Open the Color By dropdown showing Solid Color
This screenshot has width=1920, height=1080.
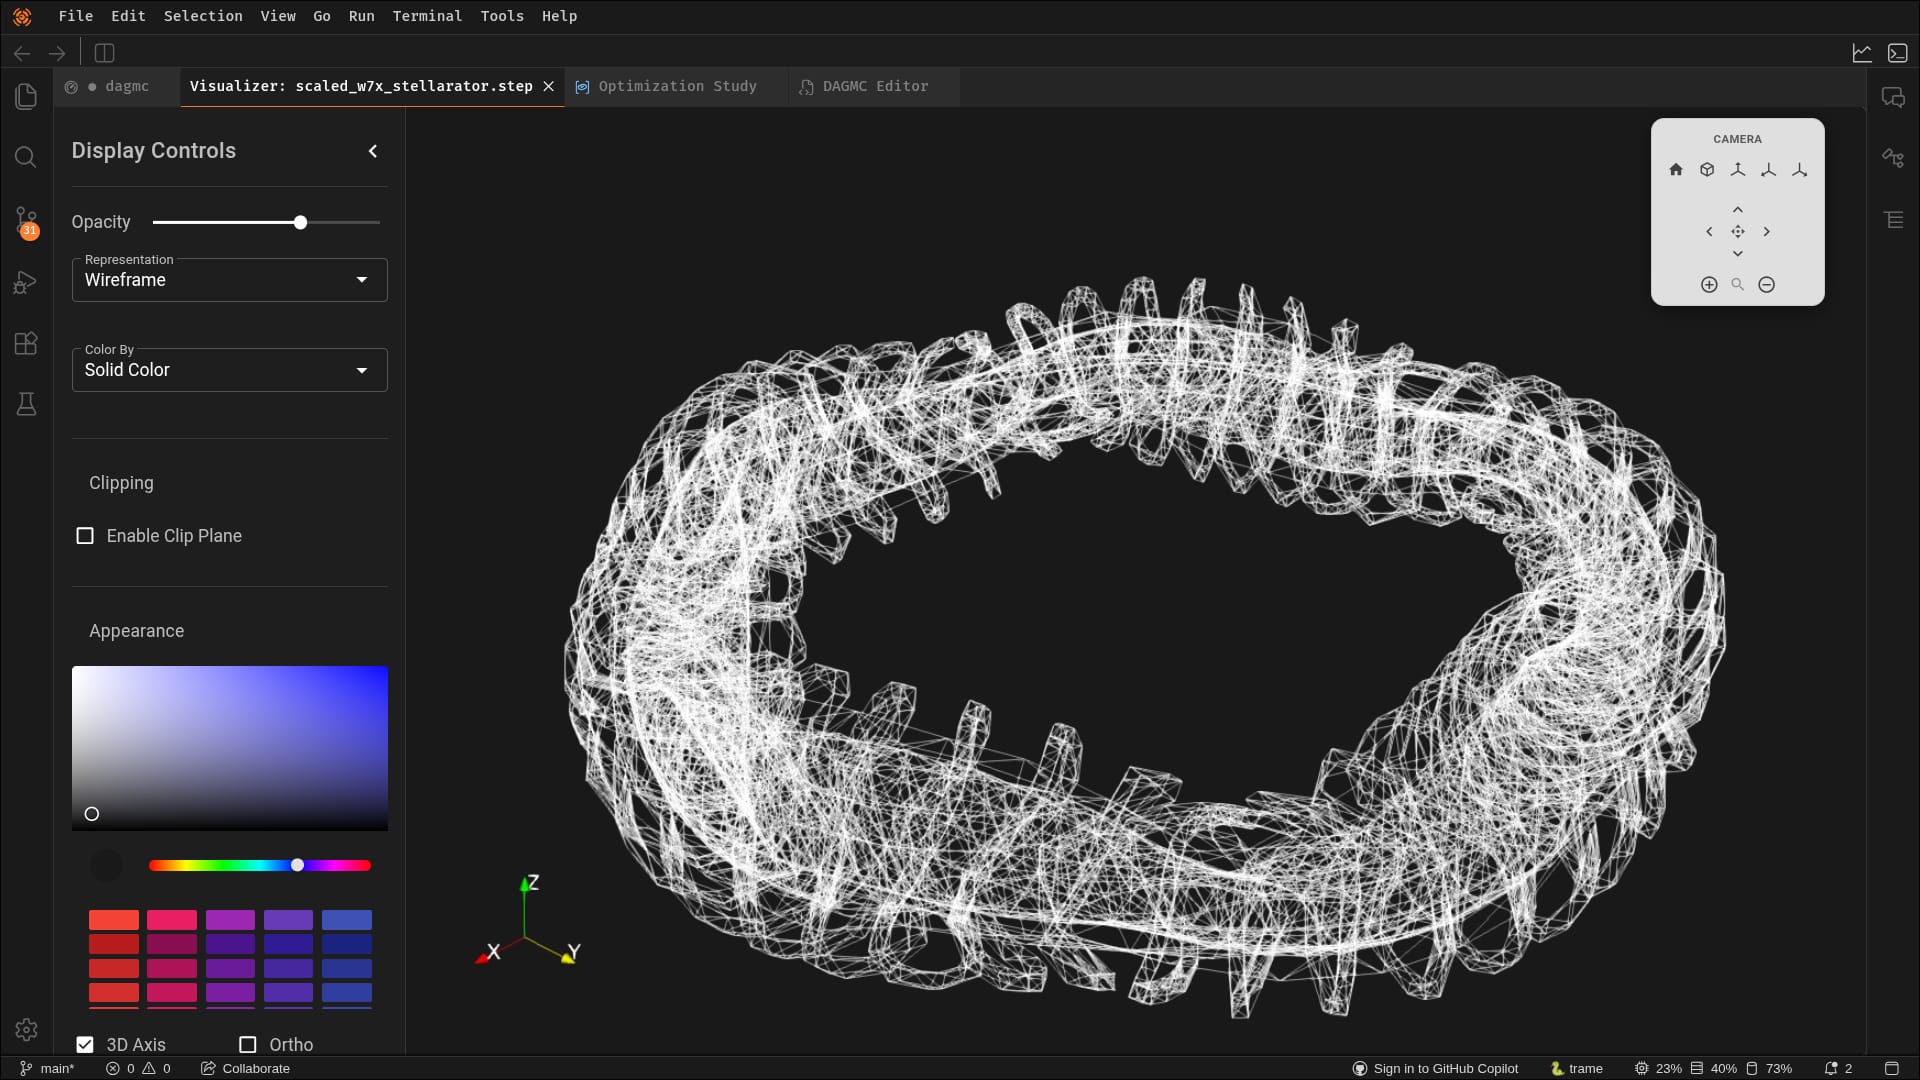coord(229,370)
